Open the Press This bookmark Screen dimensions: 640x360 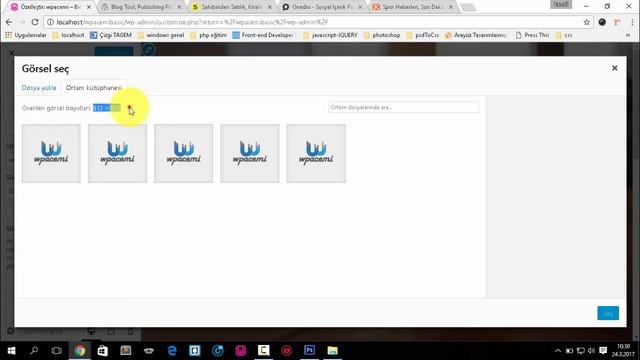click(x=532, y=35)
